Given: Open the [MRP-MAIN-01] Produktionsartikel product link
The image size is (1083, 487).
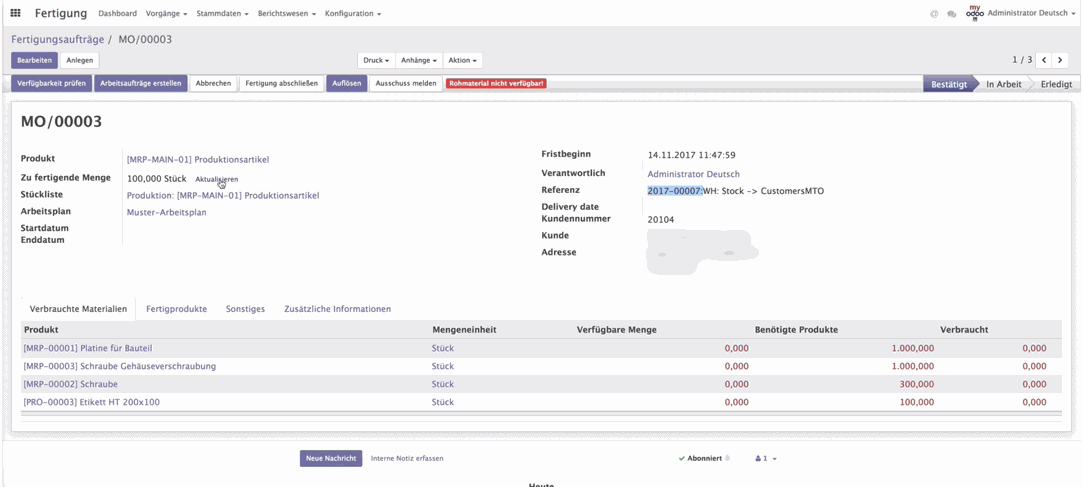Looking at the screenshot, I should tap(198, 160).
